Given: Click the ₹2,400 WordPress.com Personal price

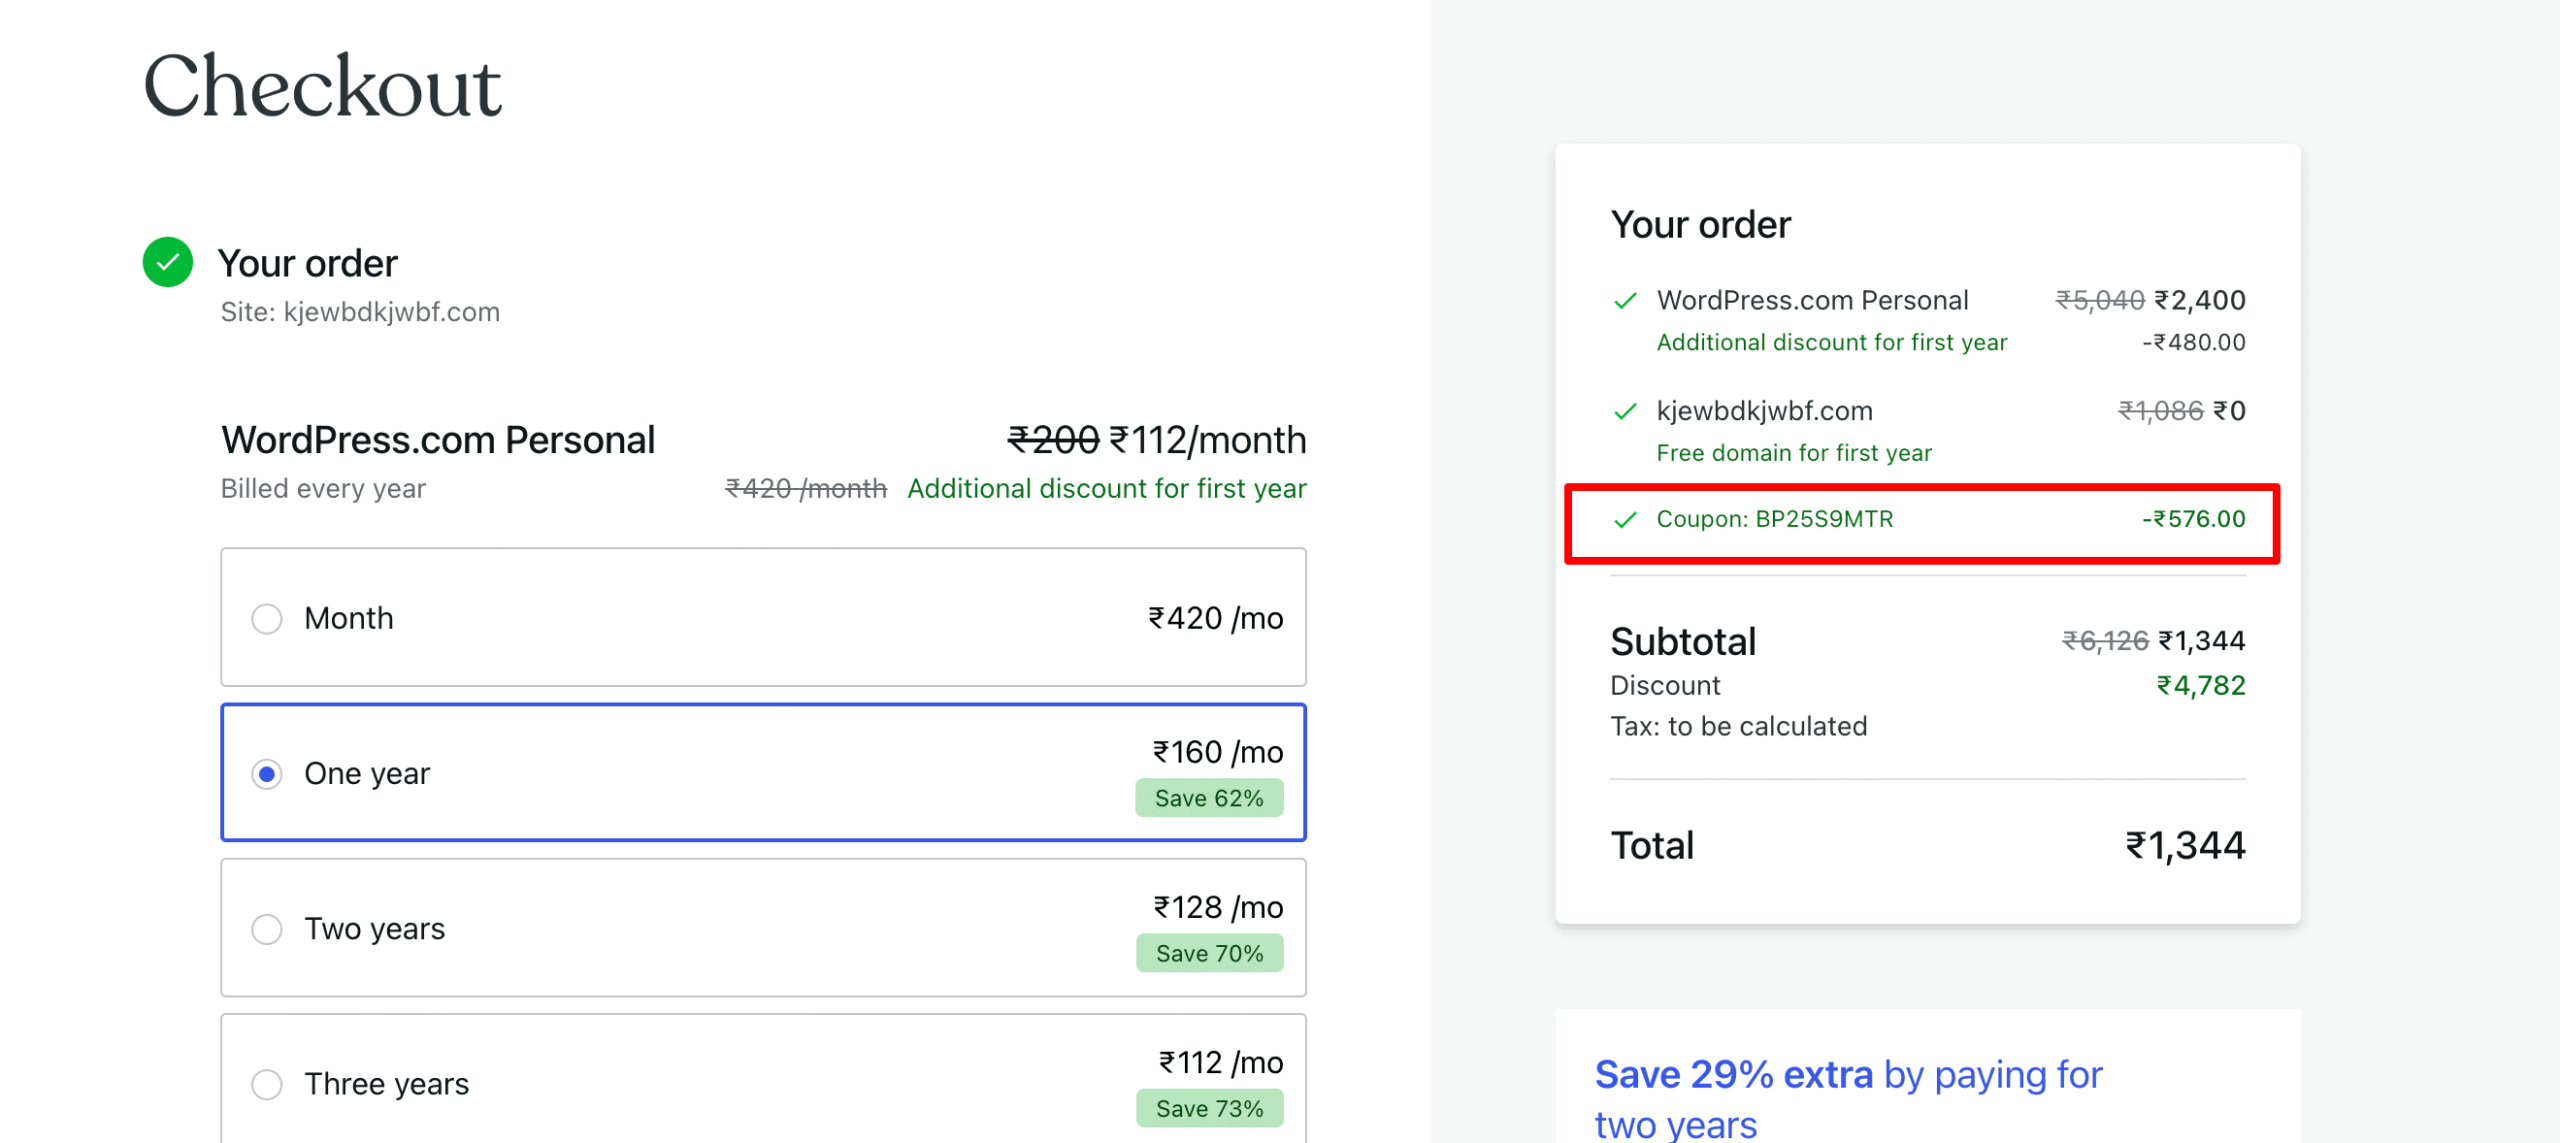Looking at the screenshot, I should click(2200, 301).
